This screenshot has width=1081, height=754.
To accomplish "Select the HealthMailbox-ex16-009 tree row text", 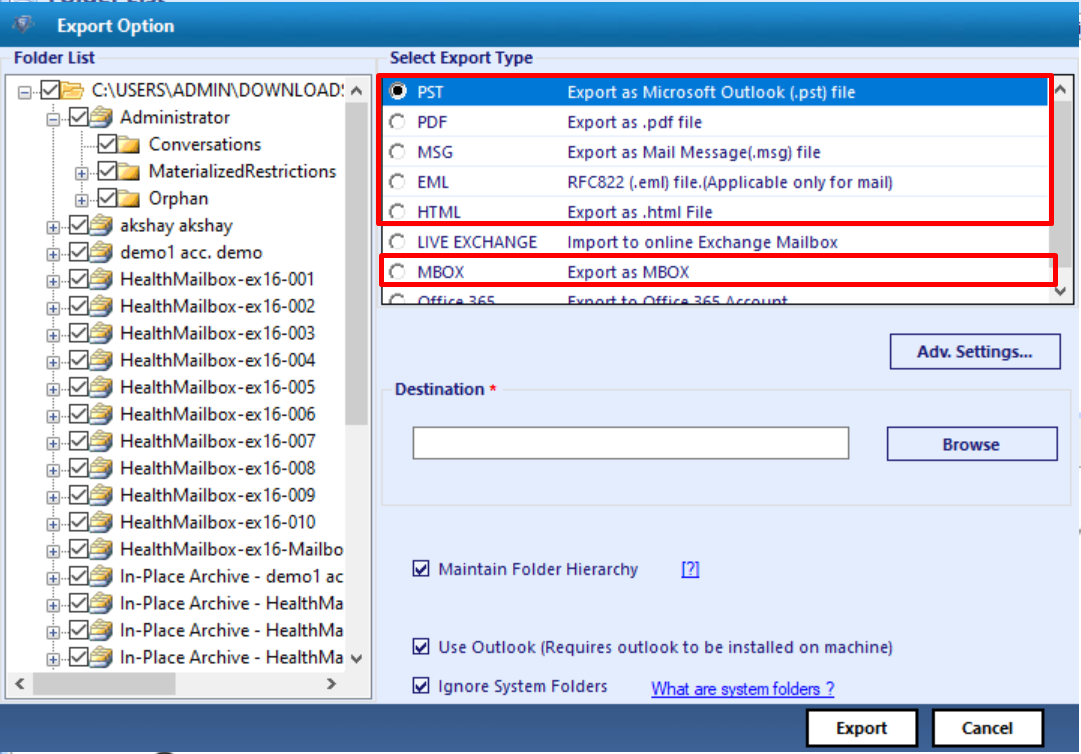I will click(x=217, y=495).
